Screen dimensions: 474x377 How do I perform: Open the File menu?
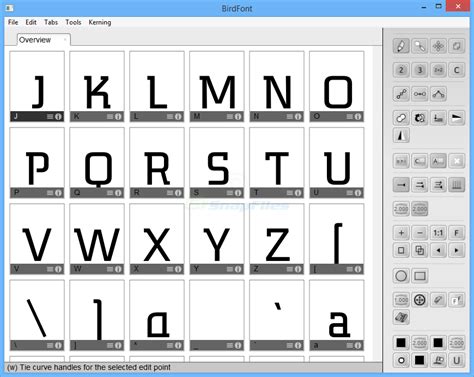click(x=13, y=22)
